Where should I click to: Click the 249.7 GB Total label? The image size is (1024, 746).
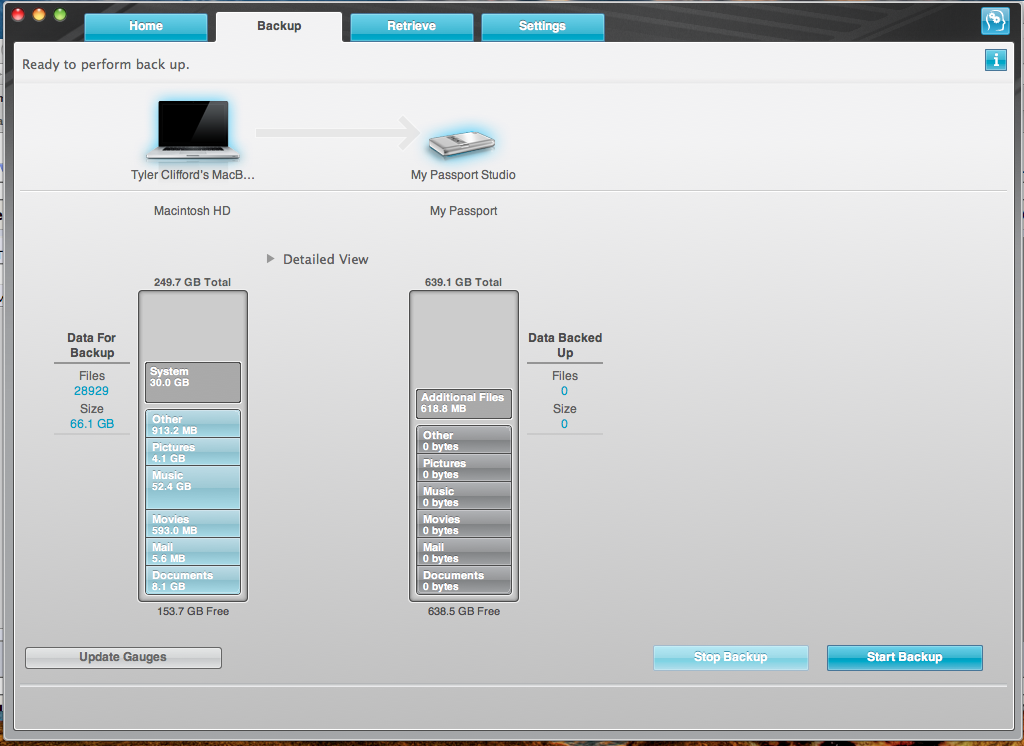[x=193, y=282]
